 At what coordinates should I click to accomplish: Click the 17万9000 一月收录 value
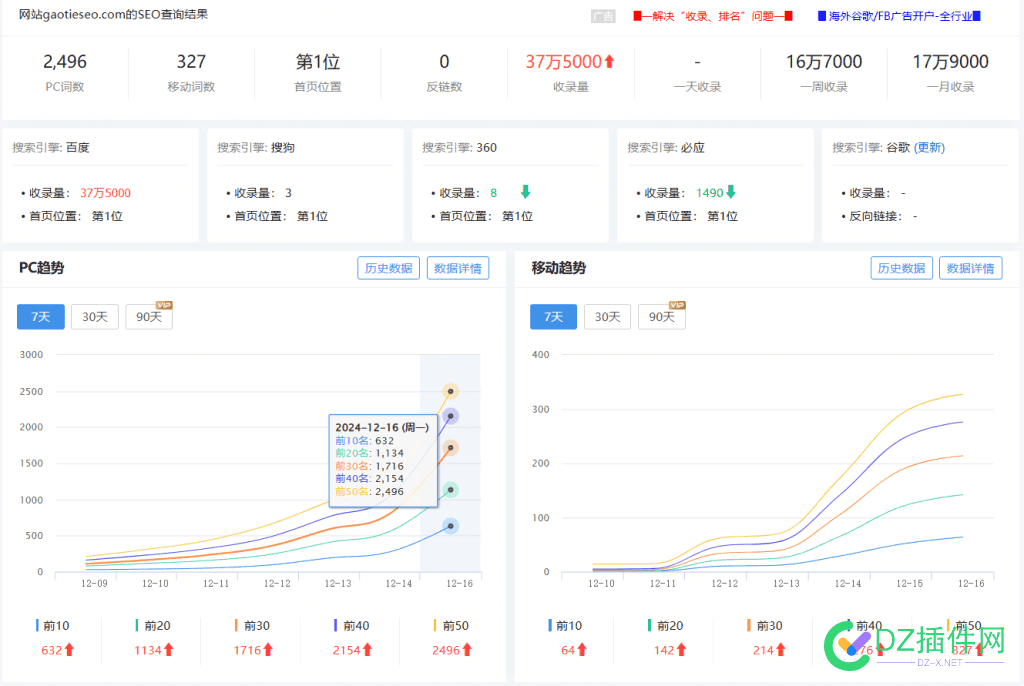(x=950, y=62)
